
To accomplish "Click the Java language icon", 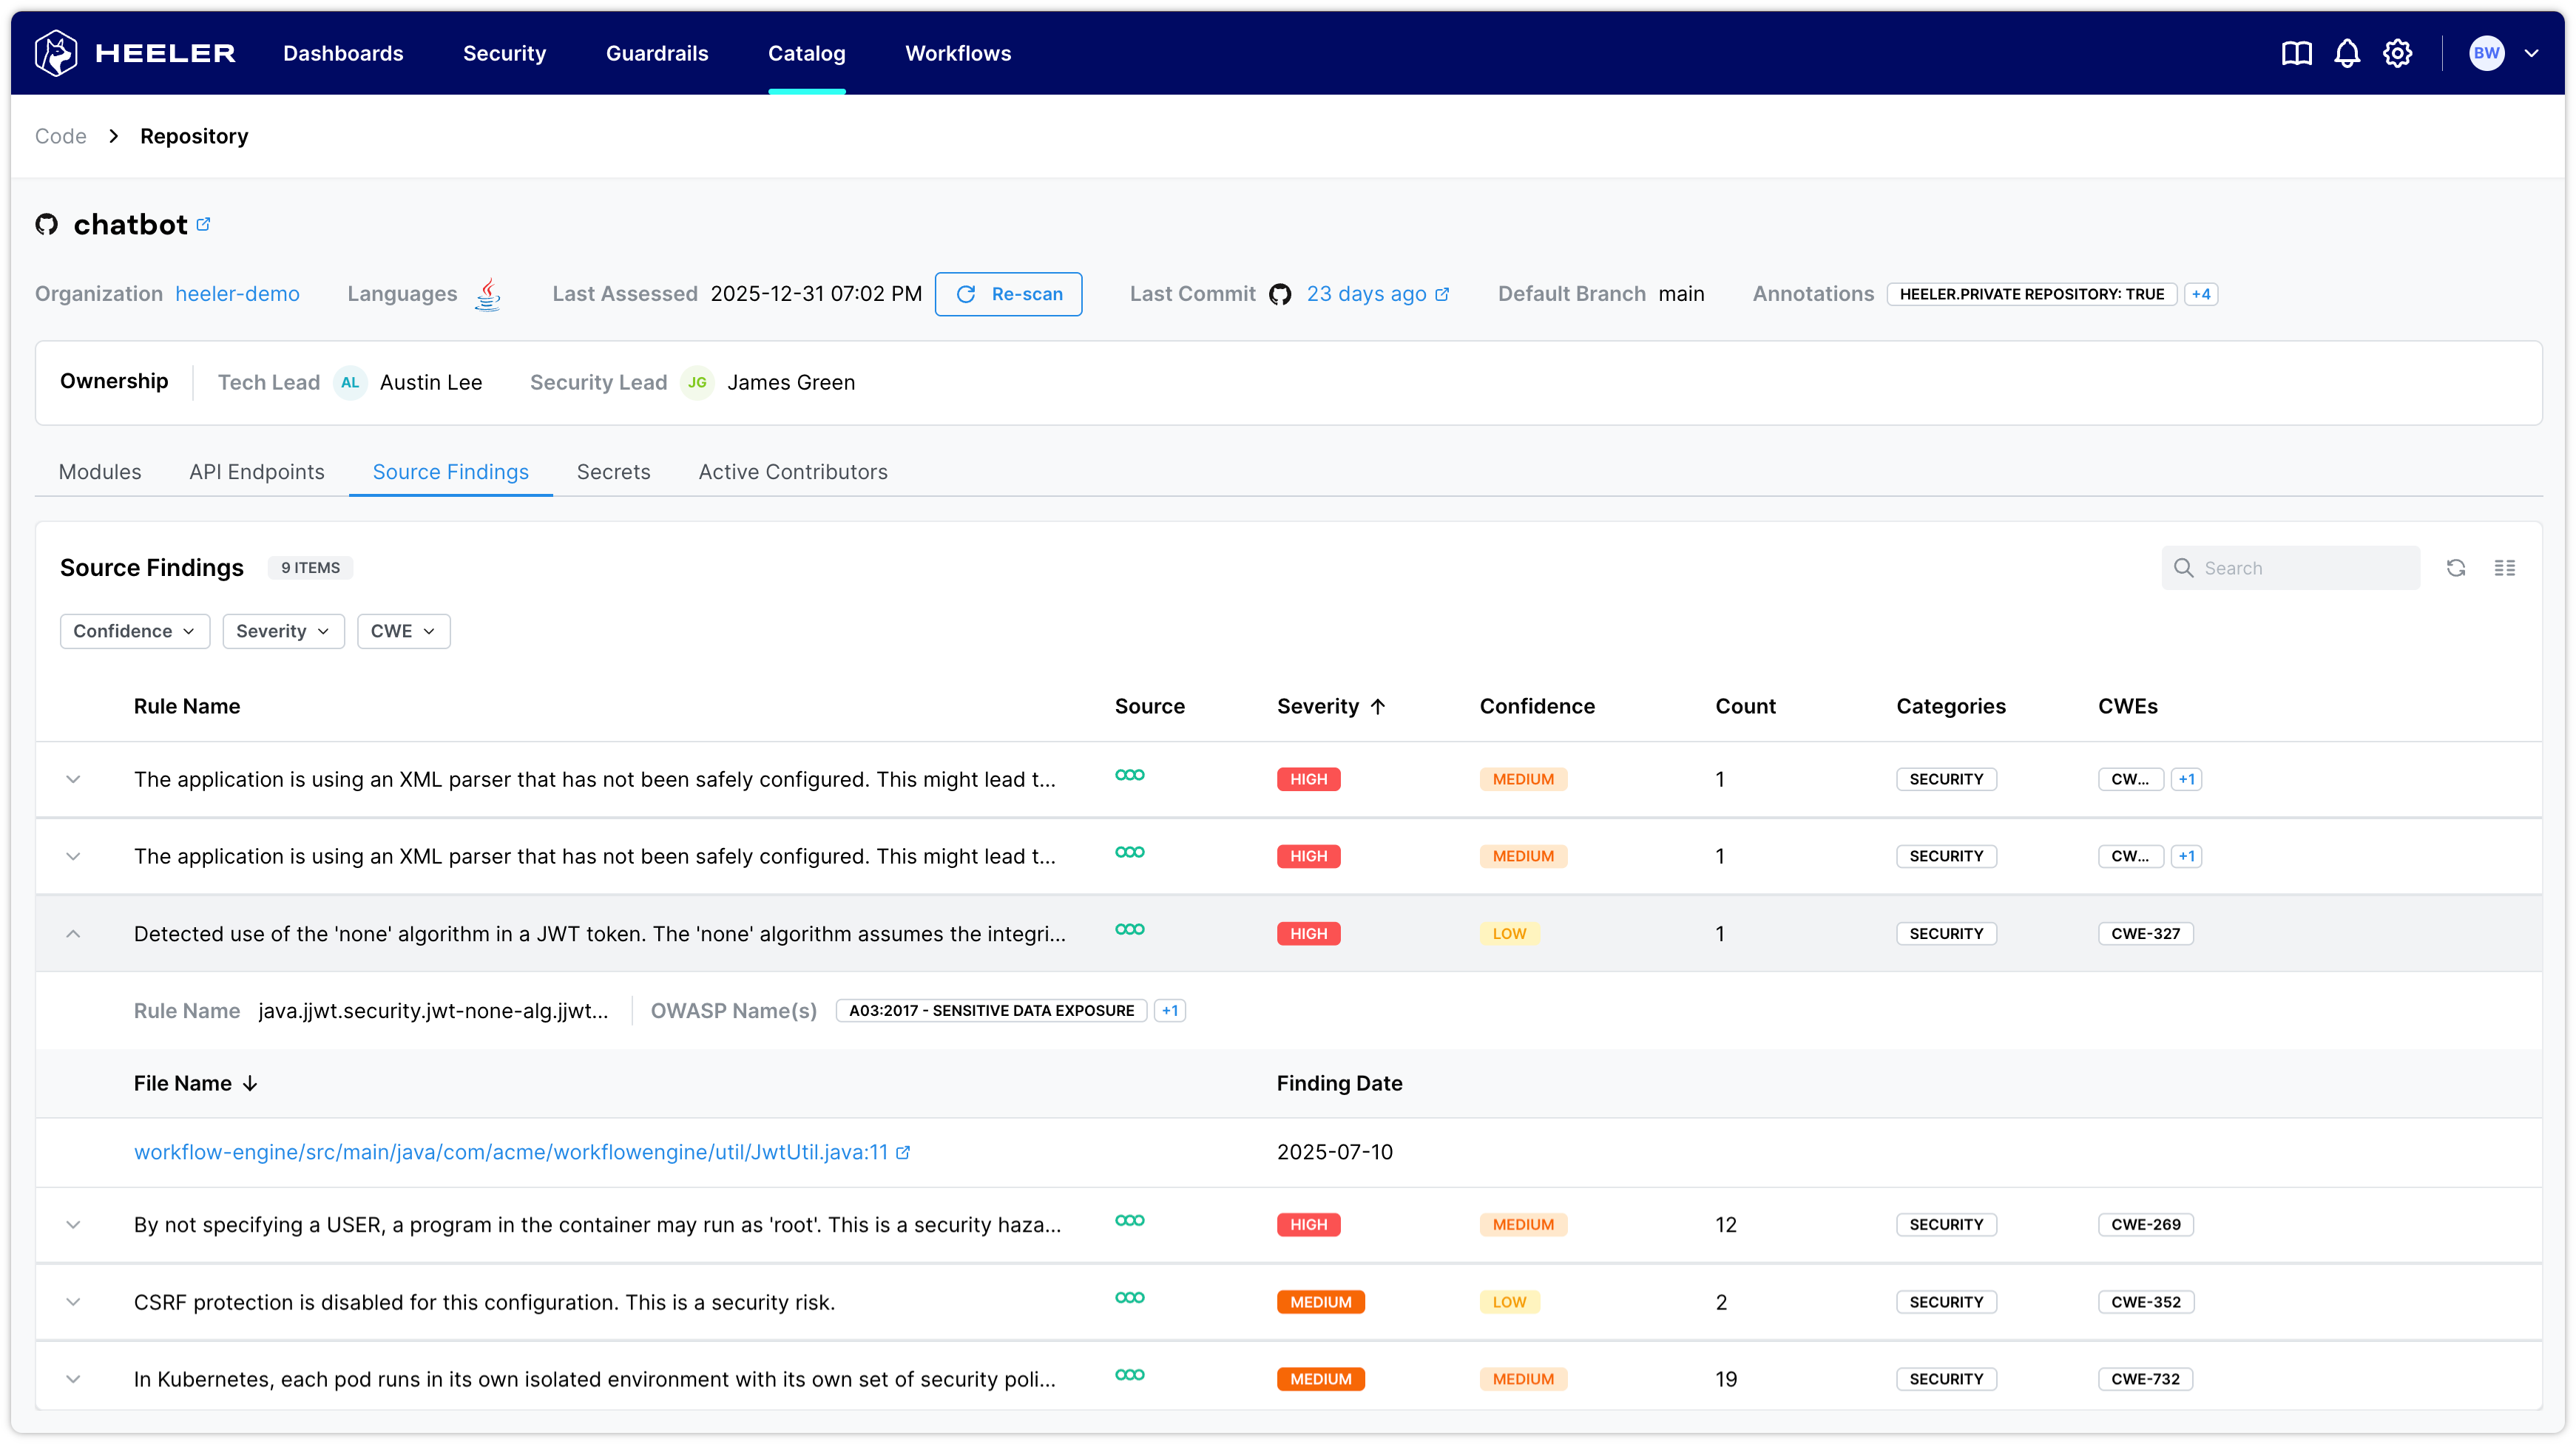I will (487, 294).
